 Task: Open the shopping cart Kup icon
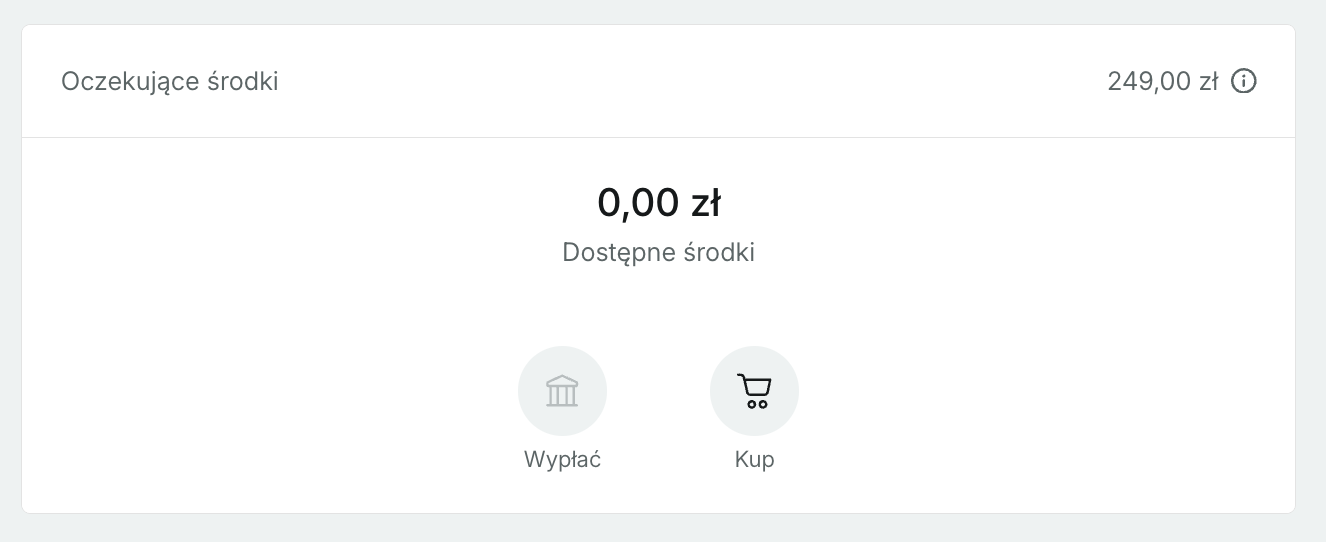tap(754, 391)
